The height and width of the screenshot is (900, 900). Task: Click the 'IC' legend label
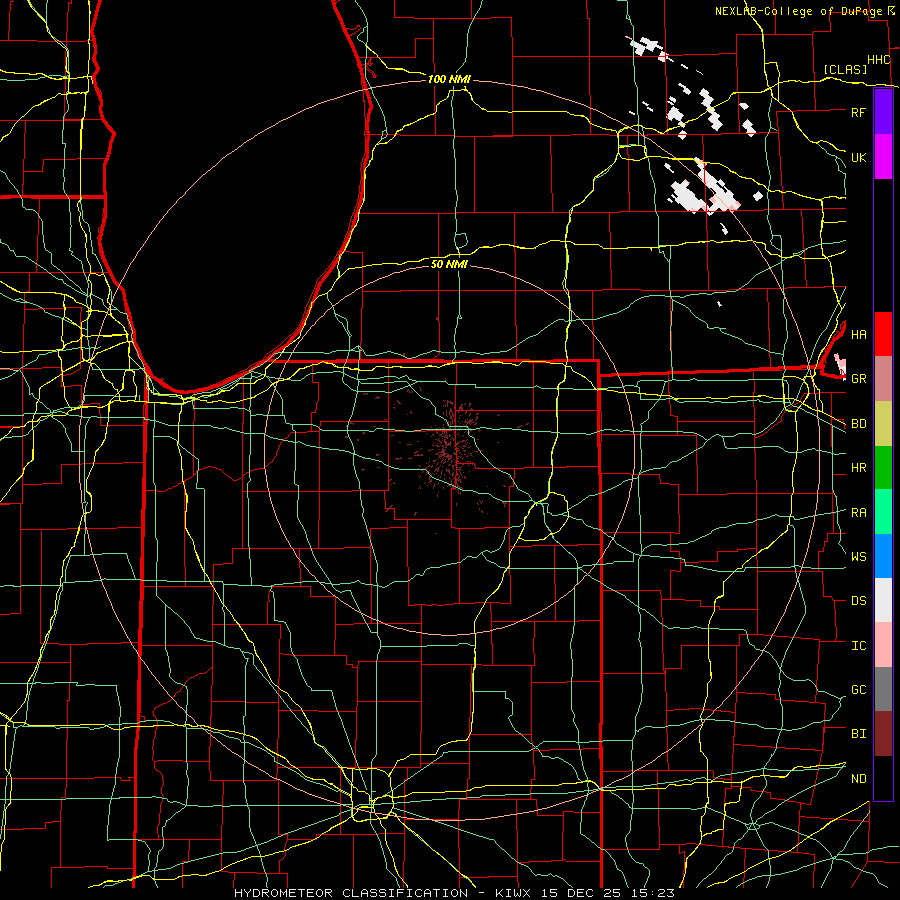859,646
